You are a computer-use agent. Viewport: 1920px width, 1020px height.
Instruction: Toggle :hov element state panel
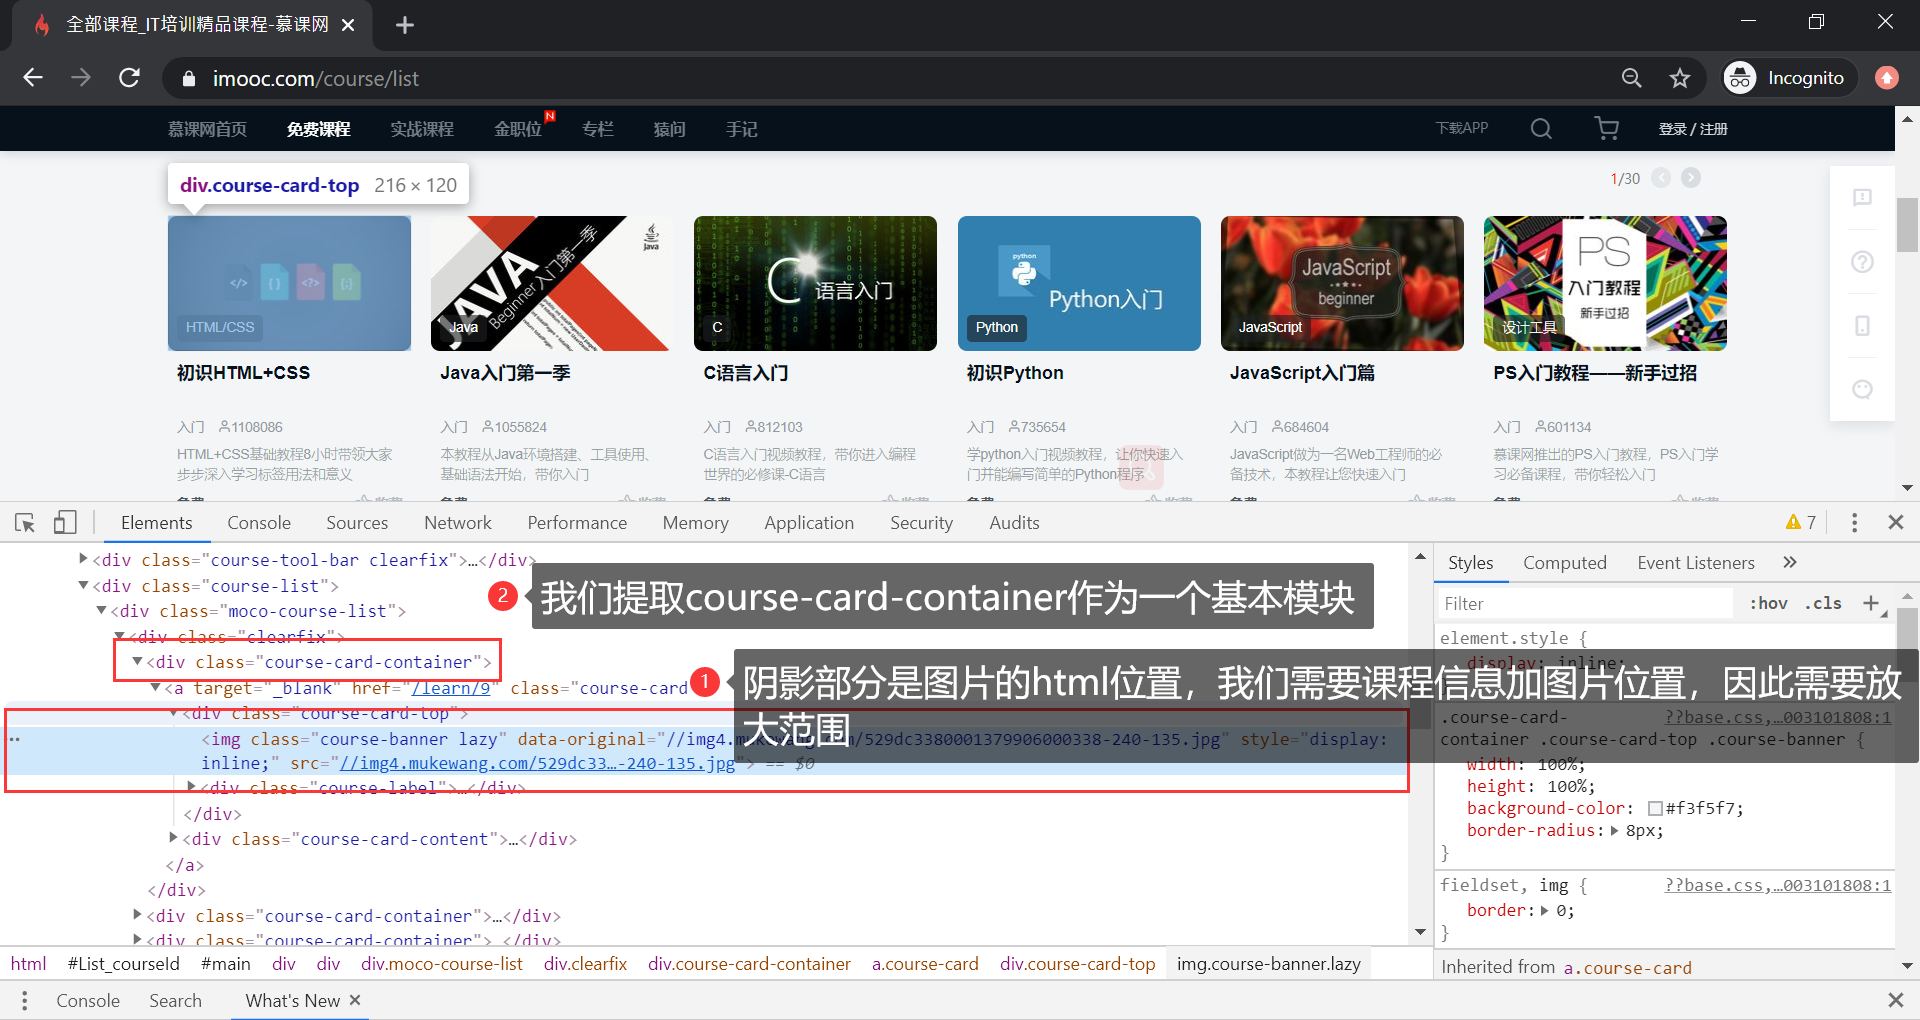pyautogui.click(x=1768, y=603)
